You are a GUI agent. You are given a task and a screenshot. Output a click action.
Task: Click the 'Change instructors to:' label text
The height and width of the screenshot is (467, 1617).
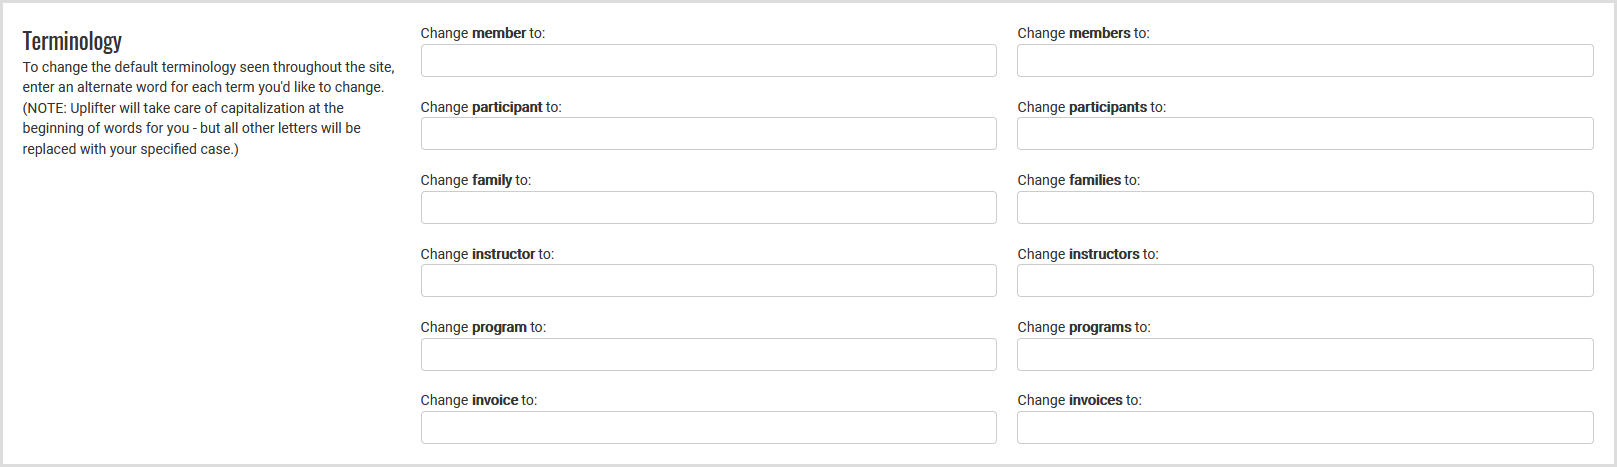tap(1087, 254)
